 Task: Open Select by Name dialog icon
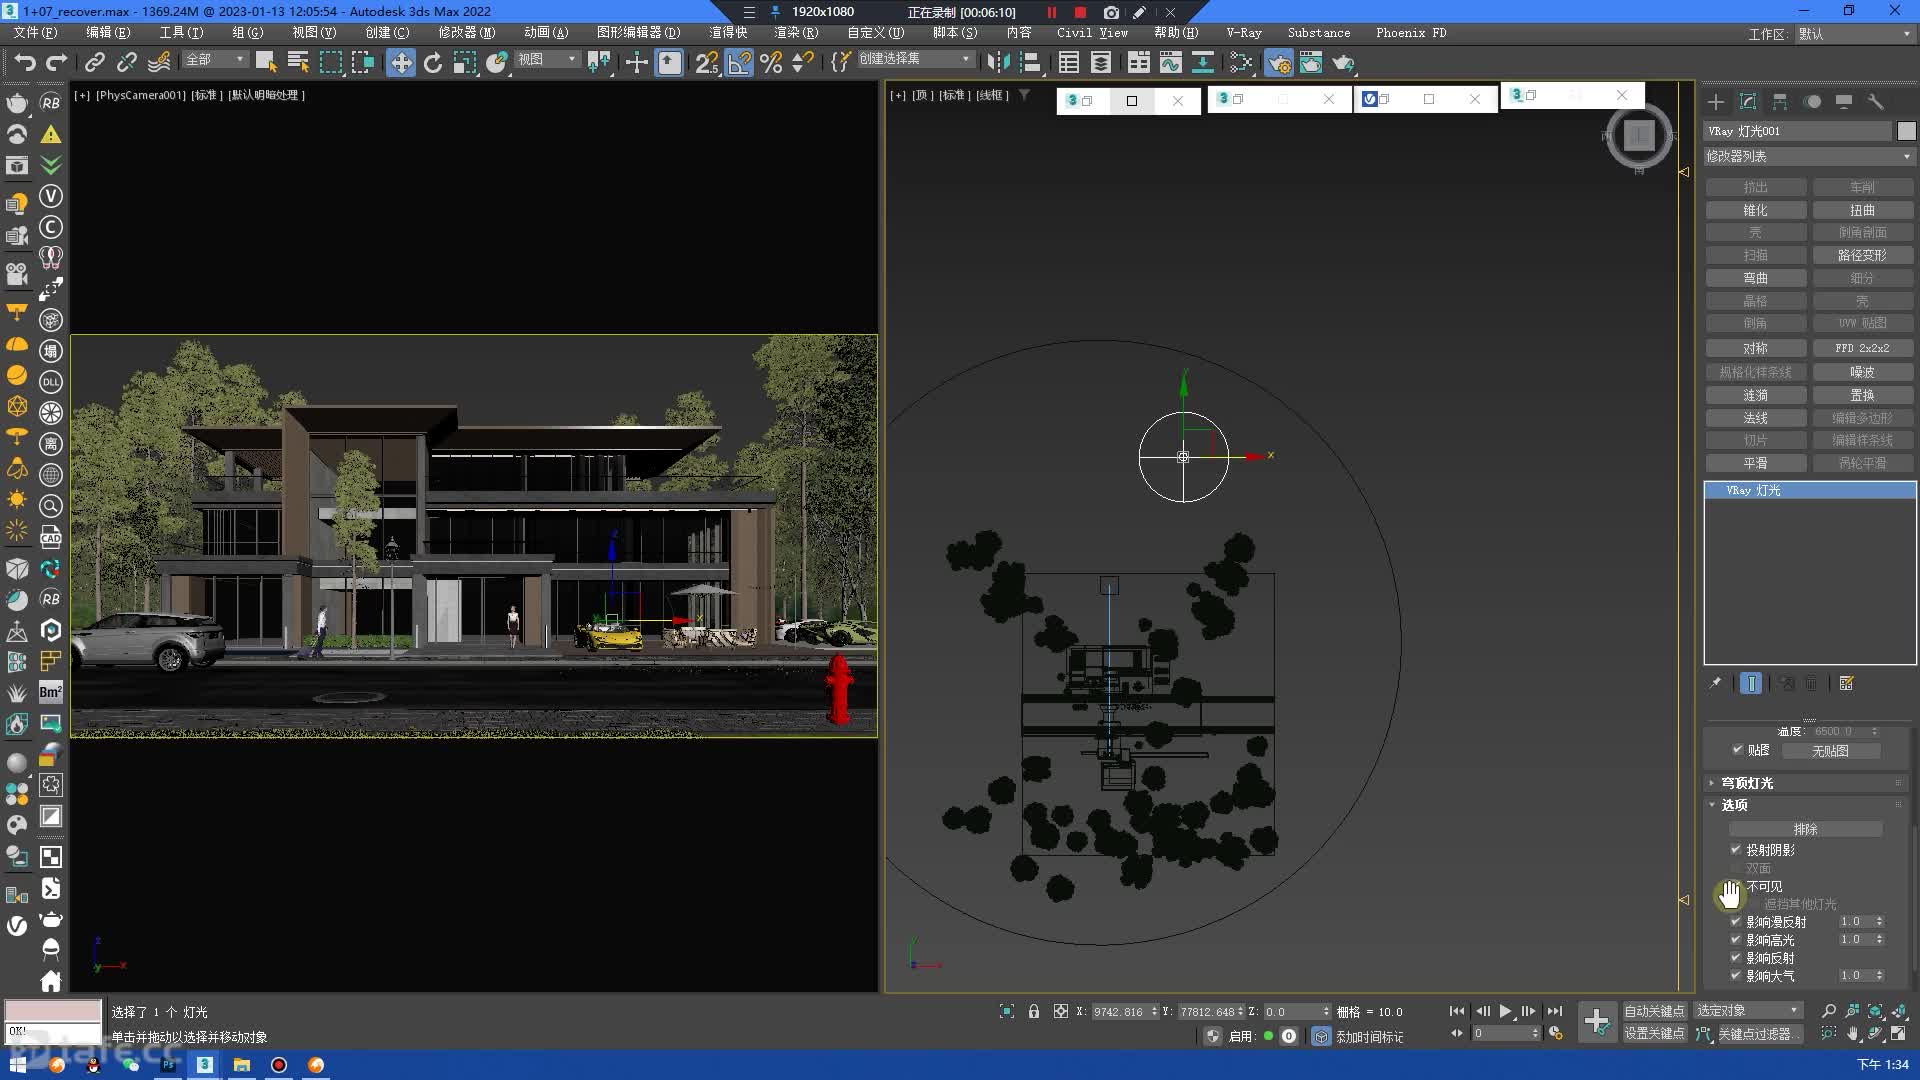click(x=298, y=62)
